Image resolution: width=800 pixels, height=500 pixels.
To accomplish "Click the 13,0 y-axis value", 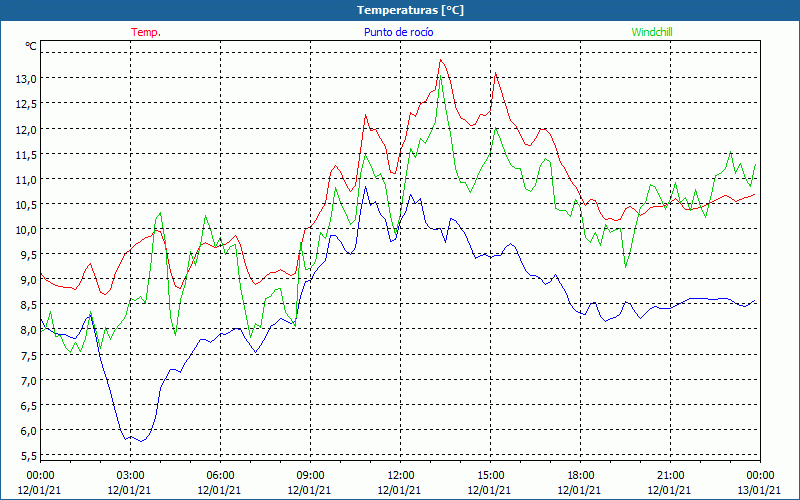I will click(28, 79).
